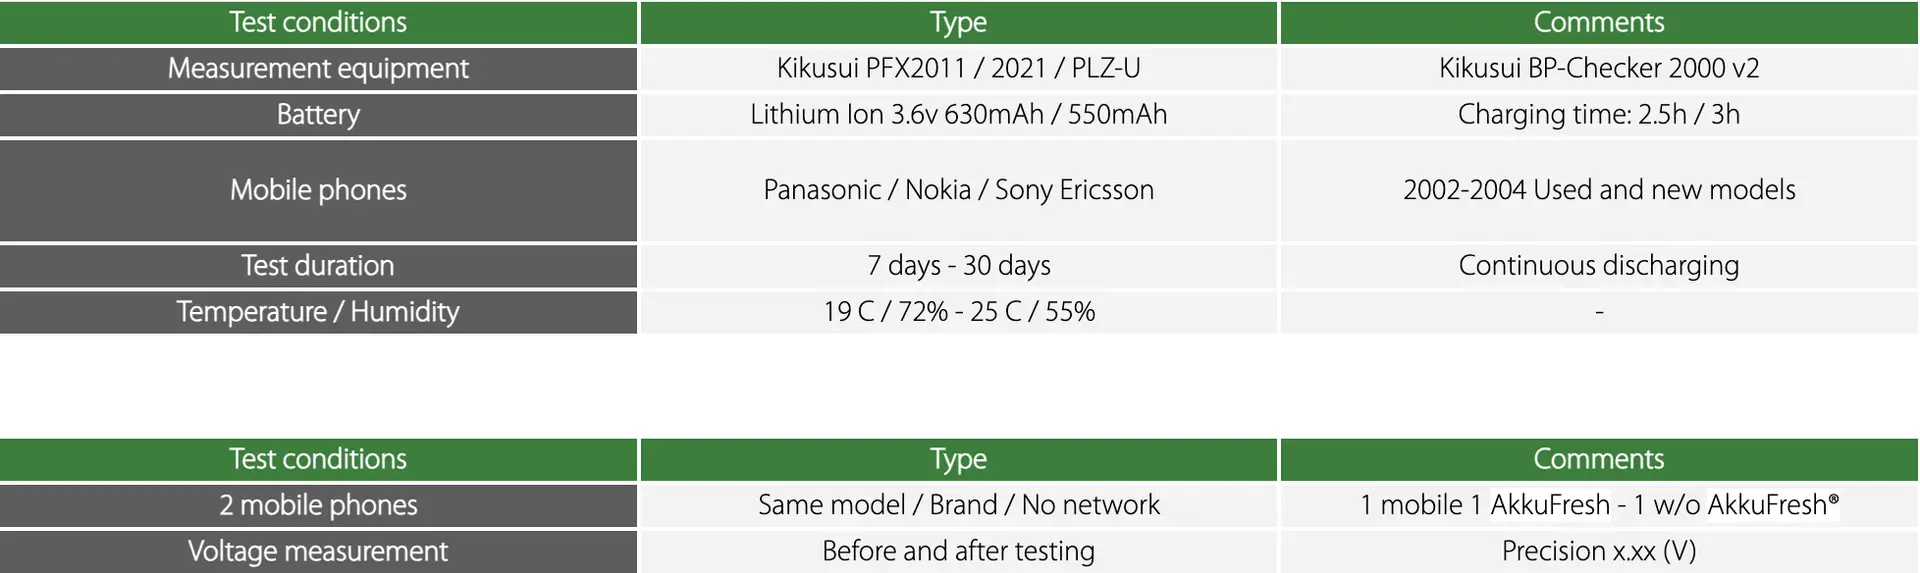Image resolution: width=1920 pixels, height=573 pixels.
Task: Click the 'Mobile phones' row label
Action: 318,190
